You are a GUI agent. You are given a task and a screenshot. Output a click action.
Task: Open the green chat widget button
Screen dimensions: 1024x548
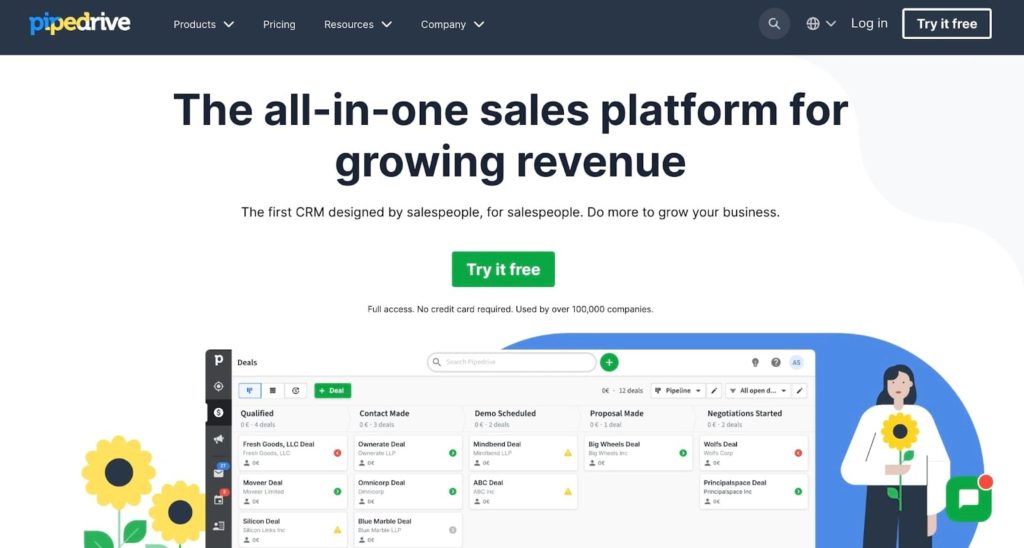pos(969,498)
